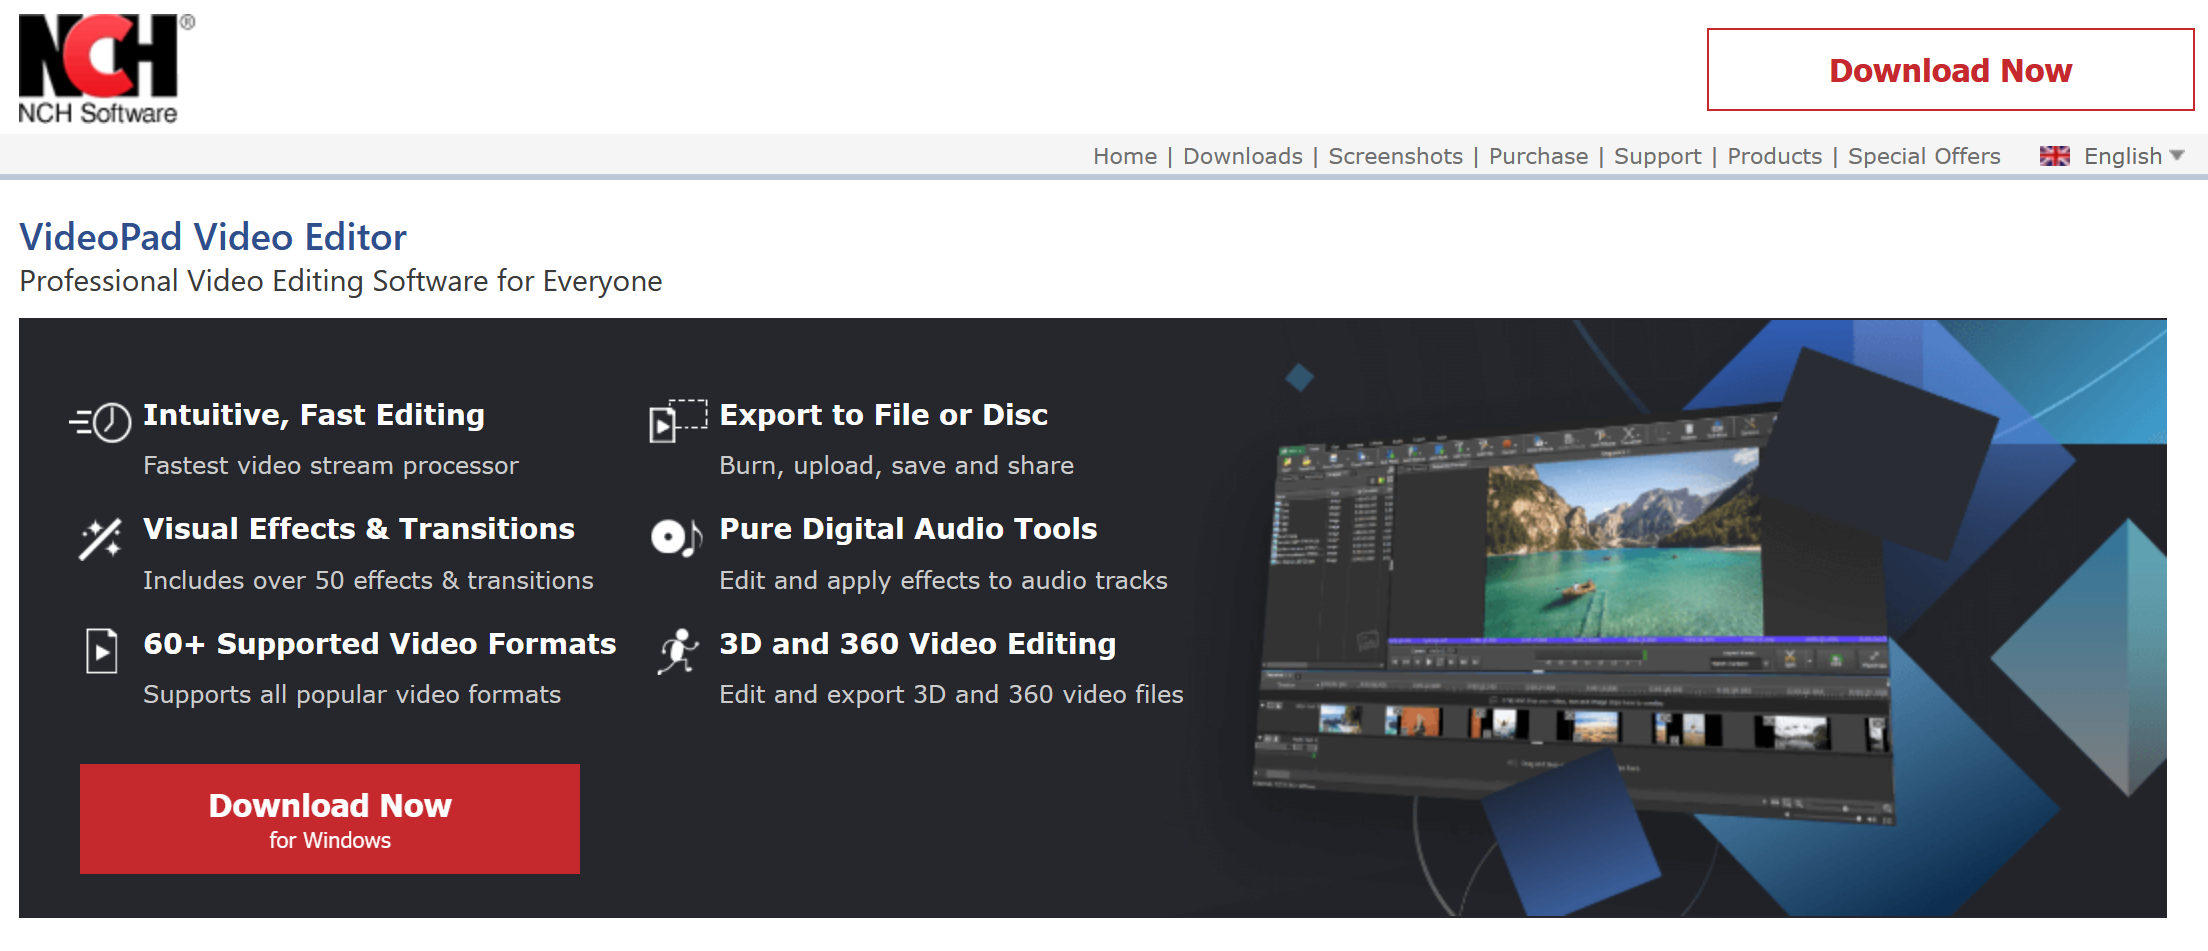Select the Pure Digital Audio Tools heading

(x=908, y=529)
